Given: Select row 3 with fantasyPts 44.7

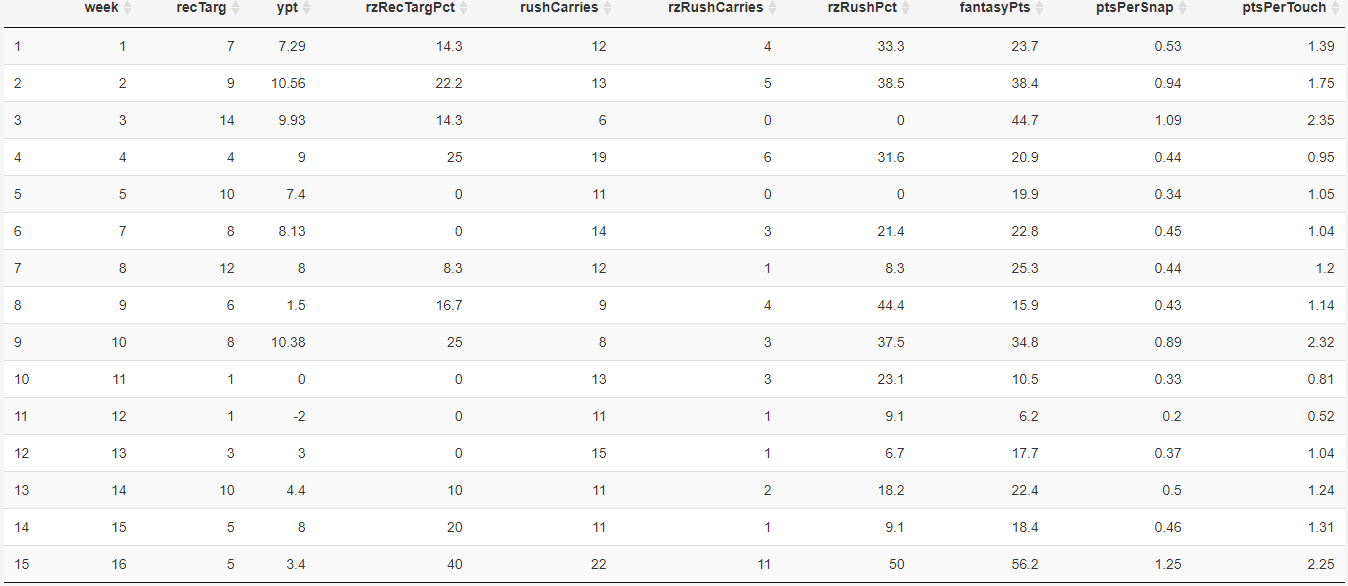Looking at the screenshot, I should click(x=674, y=120).
